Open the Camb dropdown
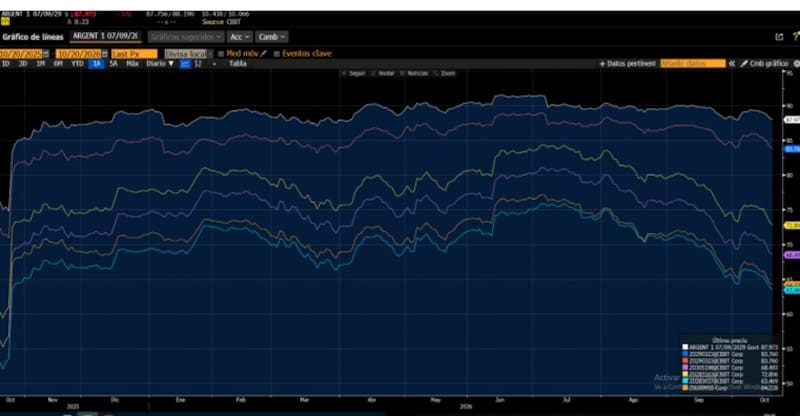 [271, 37]
